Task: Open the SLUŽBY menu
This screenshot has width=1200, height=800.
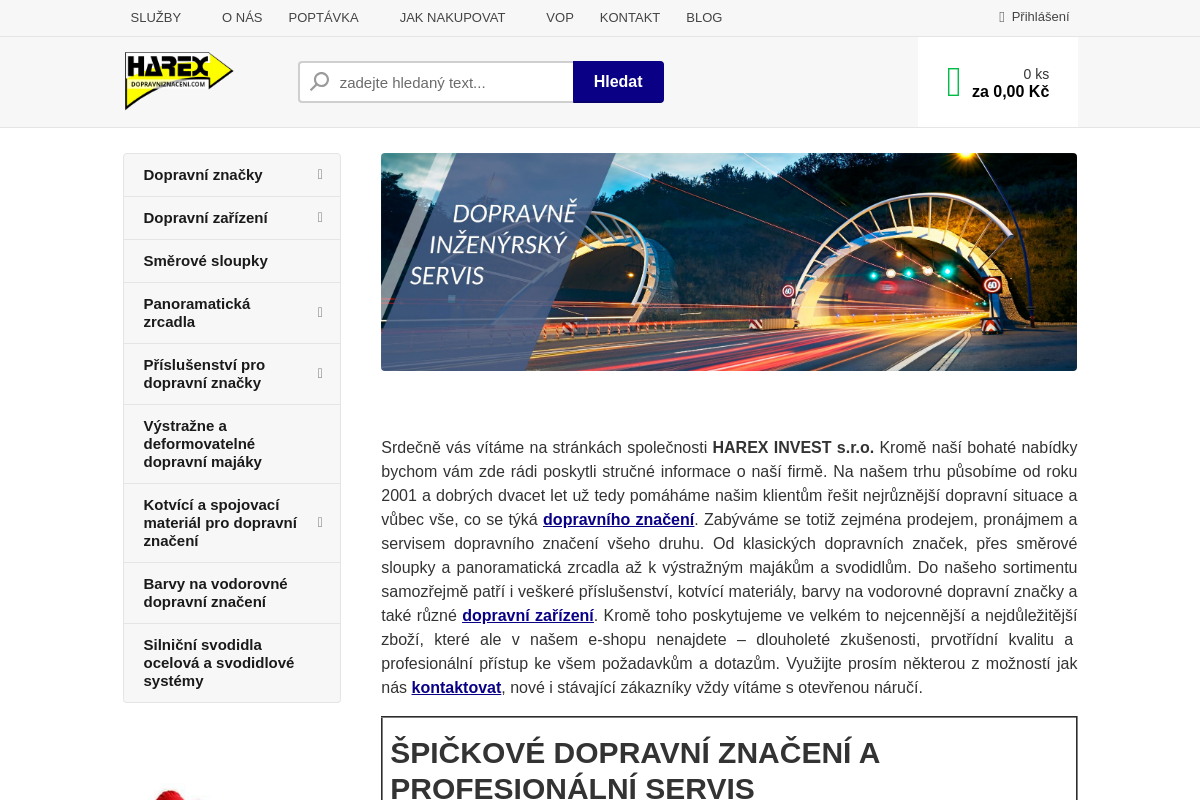Action: [x=155, y=17]
